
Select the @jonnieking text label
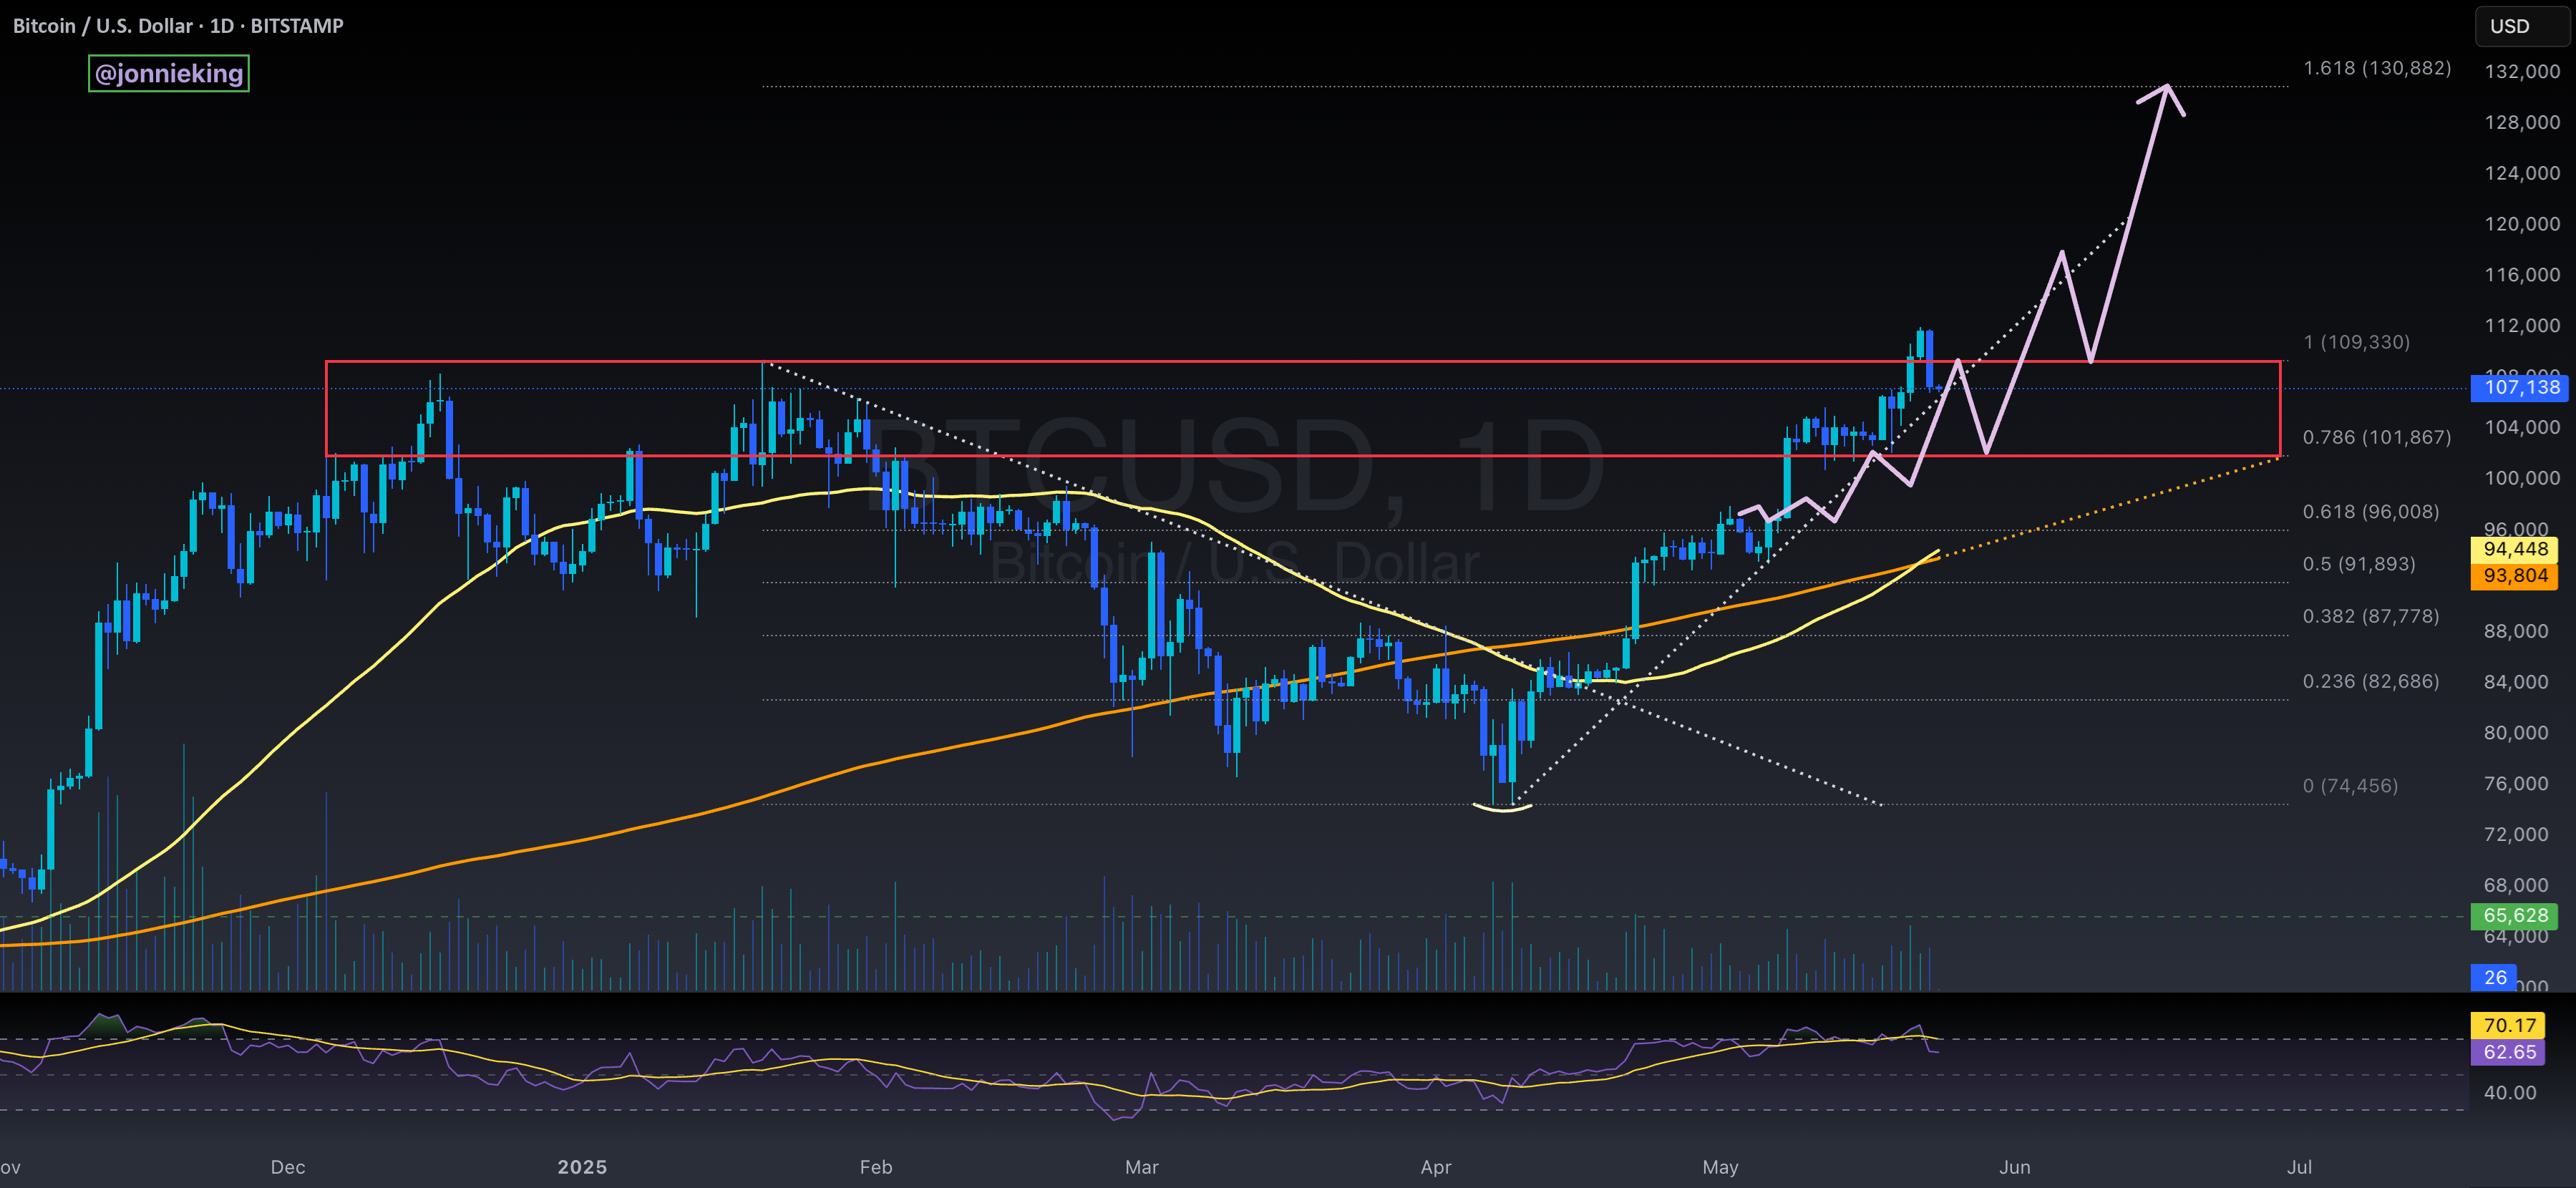coord(169,73)
